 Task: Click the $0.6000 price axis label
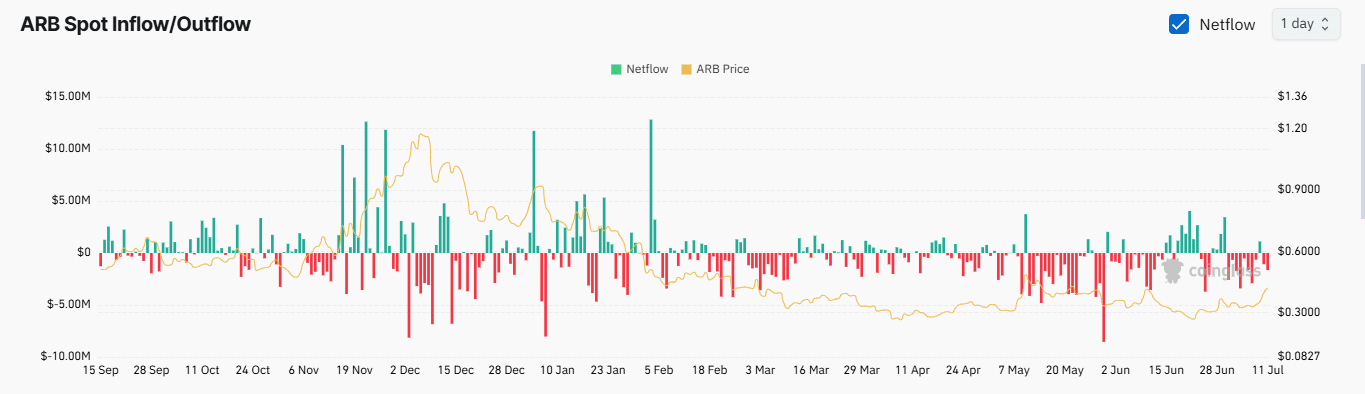[x=1299, y=251]
